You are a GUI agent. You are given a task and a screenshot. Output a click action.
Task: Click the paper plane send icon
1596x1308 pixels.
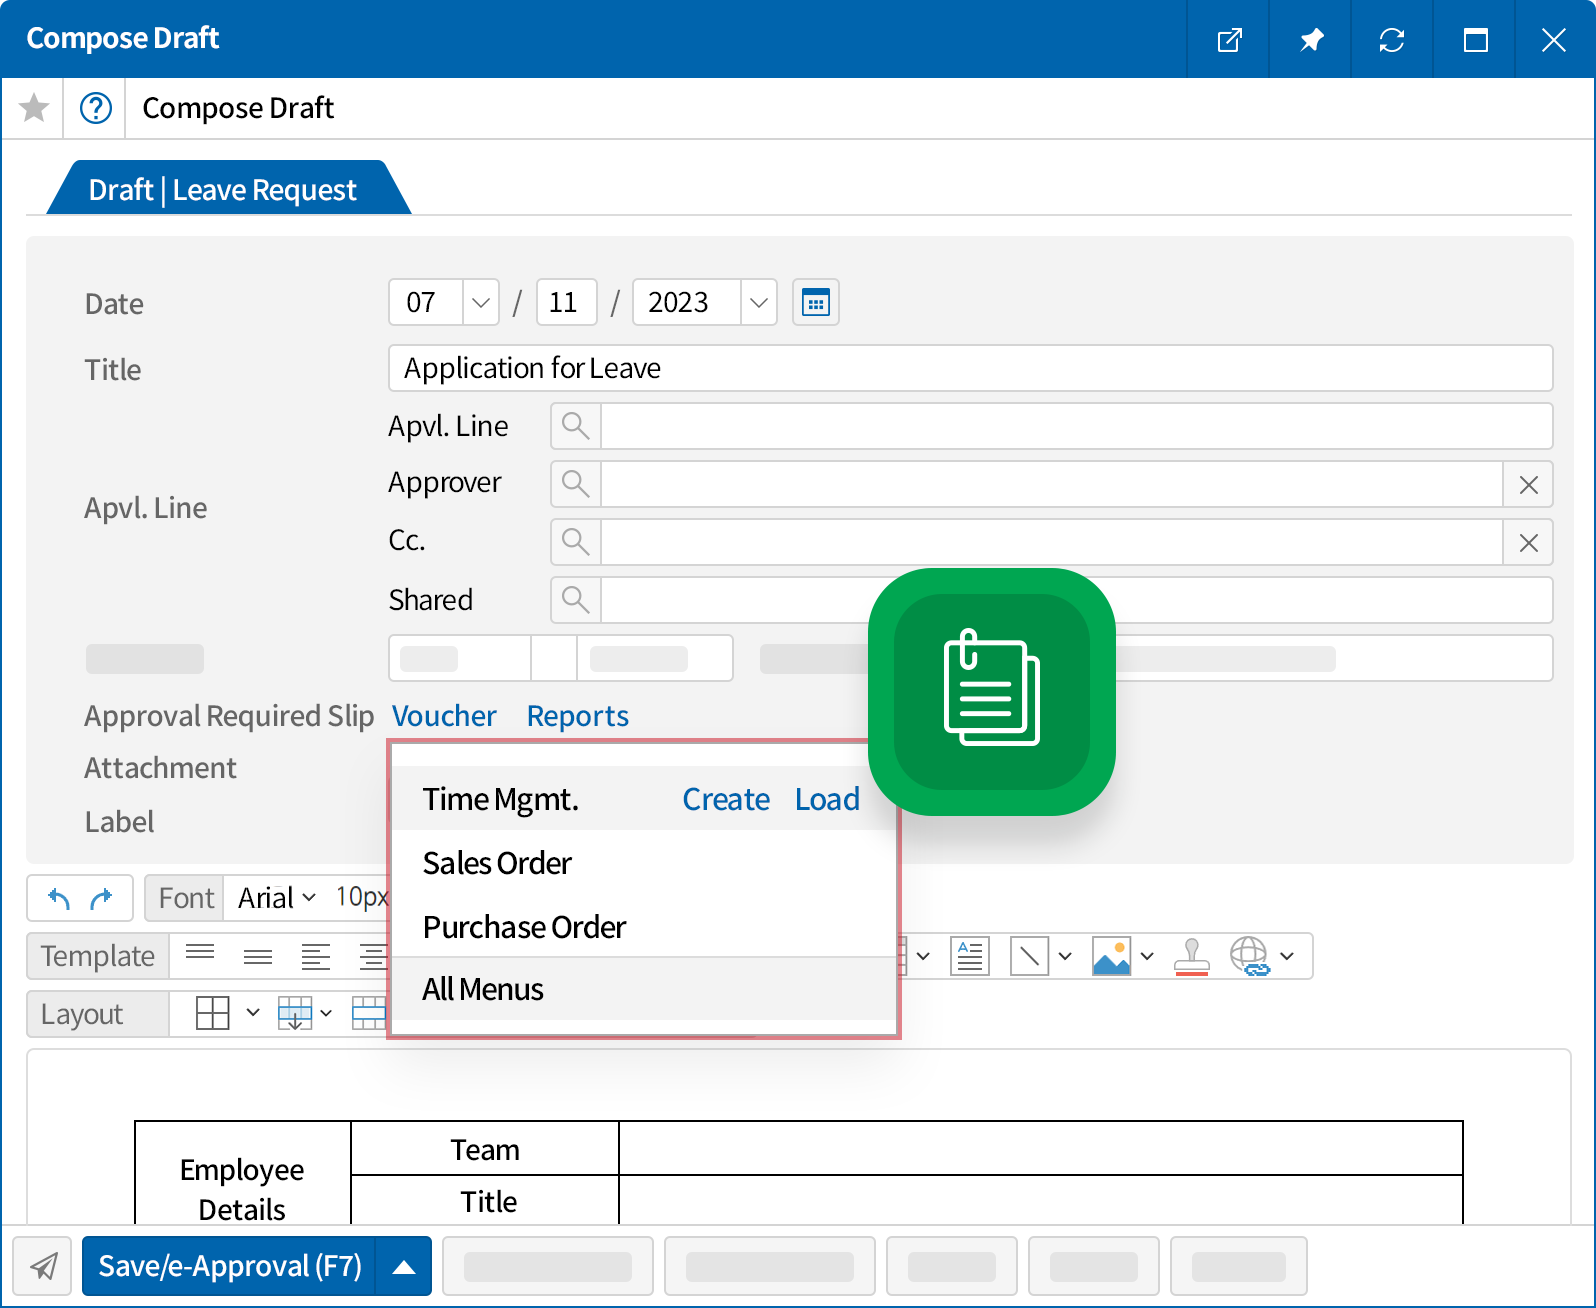43,1266
